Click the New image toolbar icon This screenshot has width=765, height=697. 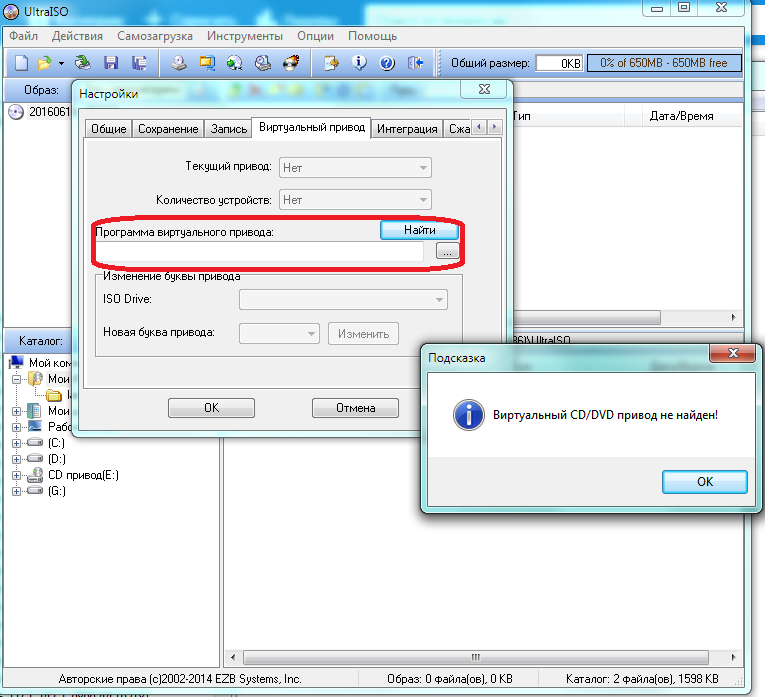tap(21, 63)
